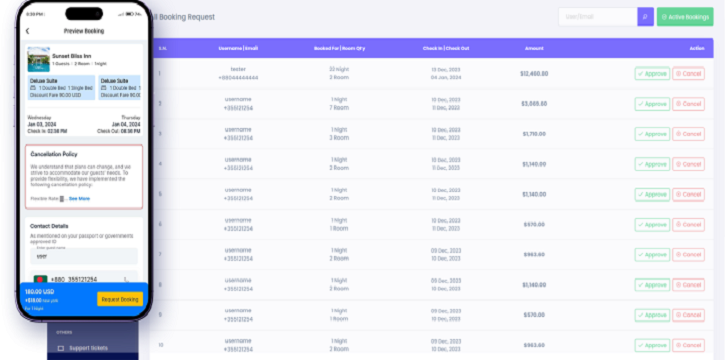
Task: Cancel booking in row 4
Action: coord(688,164)
